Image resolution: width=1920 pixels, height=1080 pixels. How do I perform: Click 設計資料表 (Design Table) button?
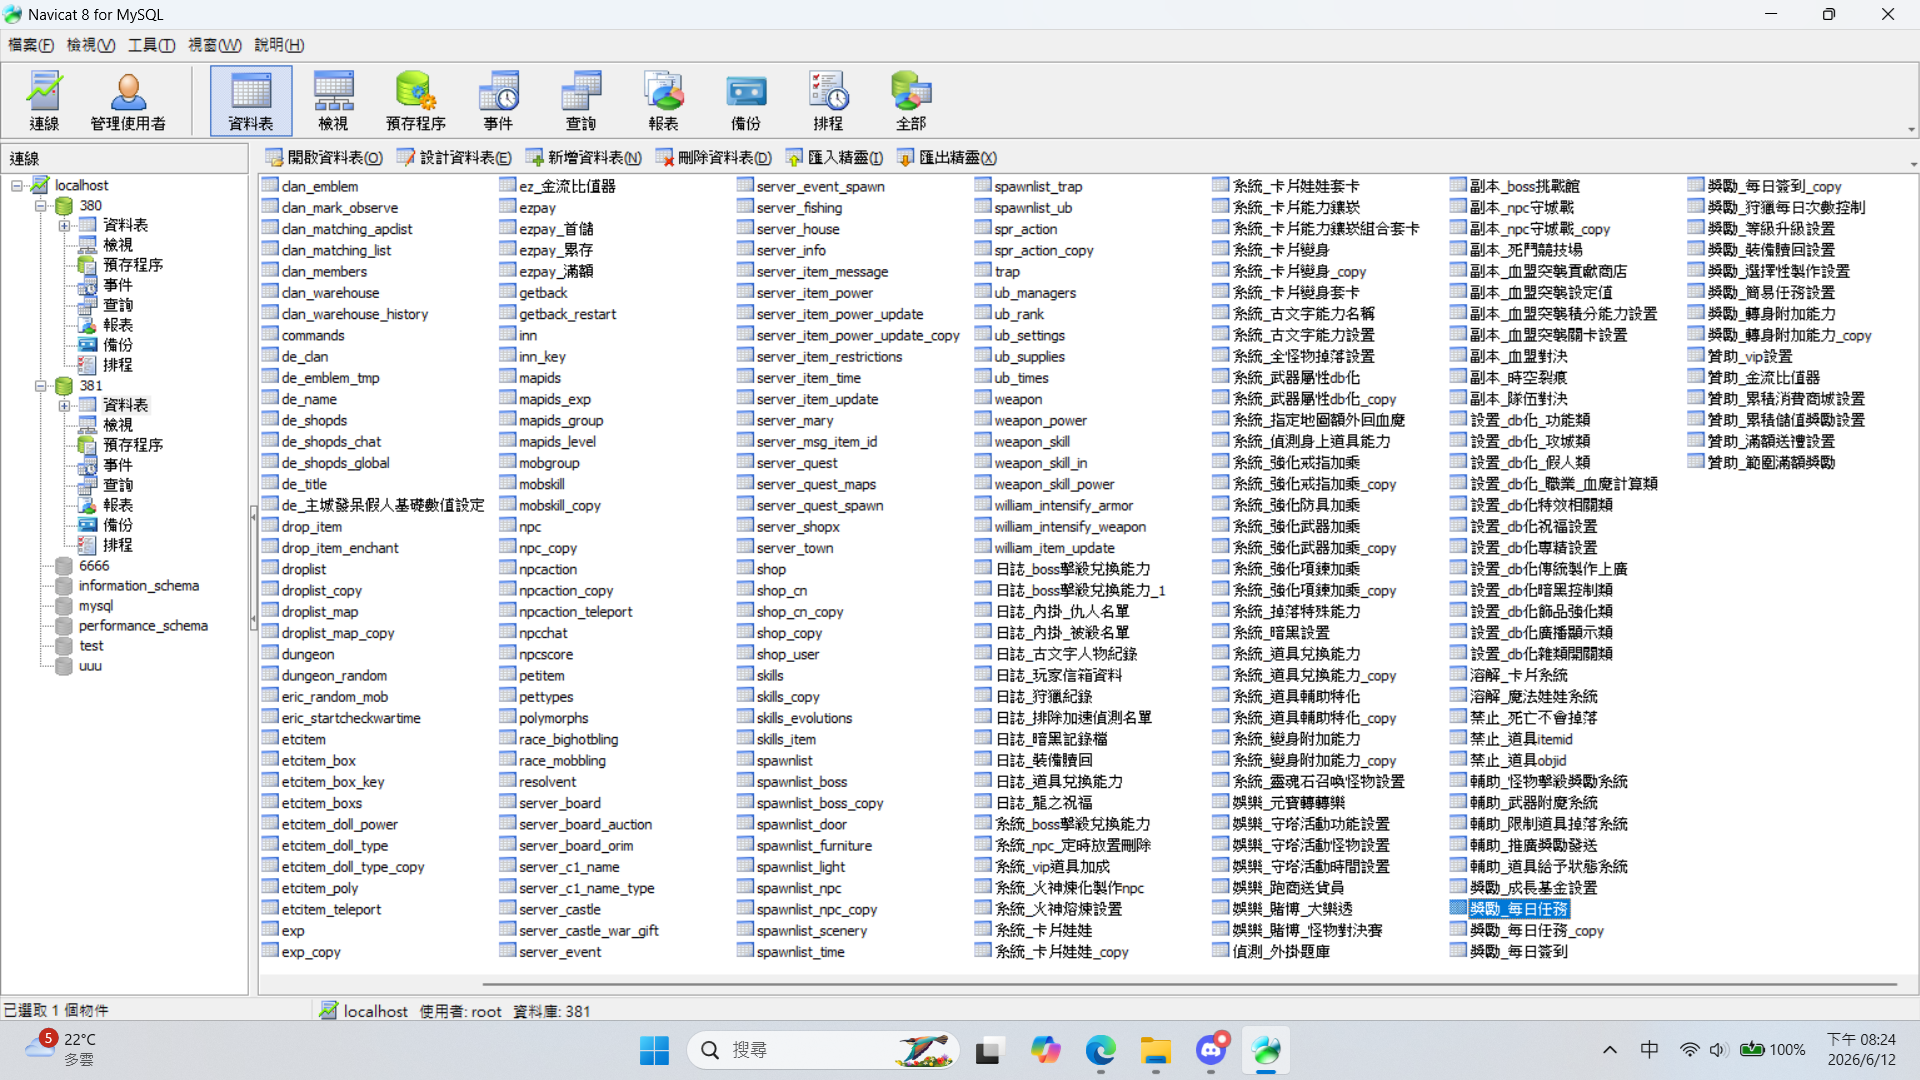tap(454, 157)
